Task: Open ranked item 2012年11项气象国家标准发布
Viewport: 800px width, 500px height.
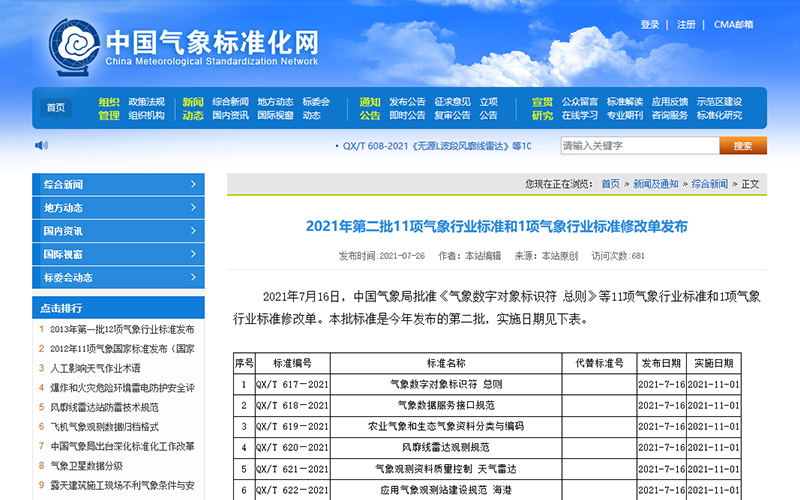Action: 122,349
